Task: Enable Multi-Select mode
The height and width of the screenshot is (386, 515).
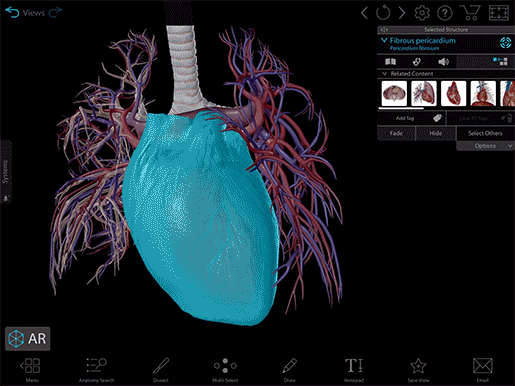Action: pos(225,369)
